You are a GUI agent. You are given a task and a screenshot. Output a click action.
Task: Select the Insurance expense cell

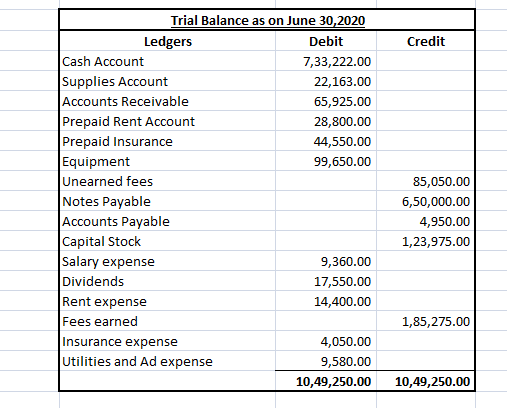click(168, 341)
